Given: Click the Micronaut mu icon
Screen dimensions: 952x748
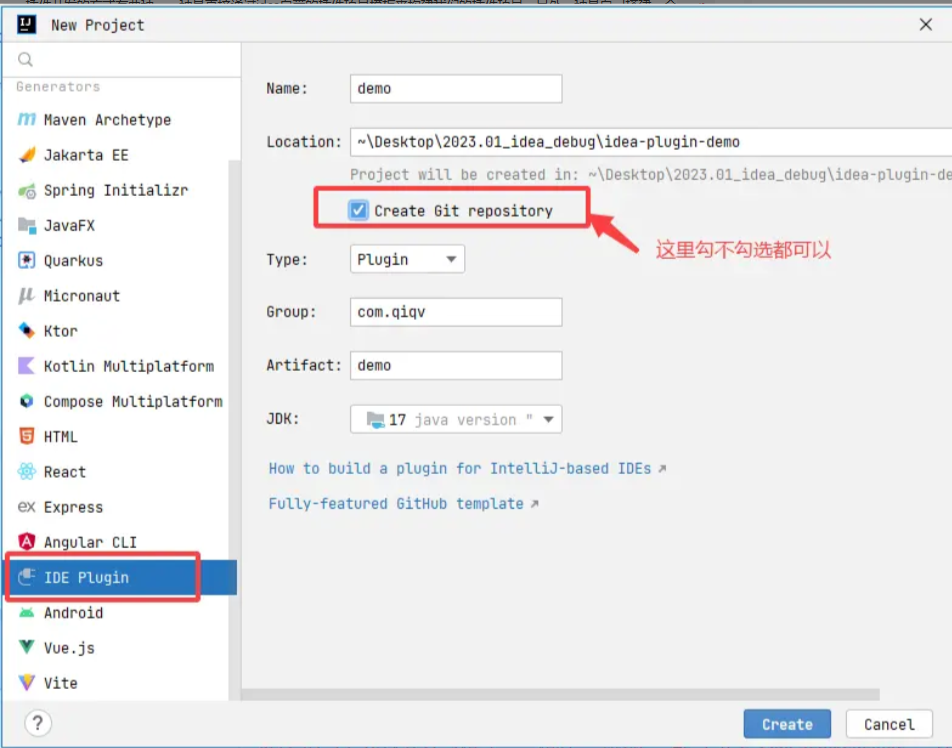Looking at the screenshot, I should (x=27, y=296).
